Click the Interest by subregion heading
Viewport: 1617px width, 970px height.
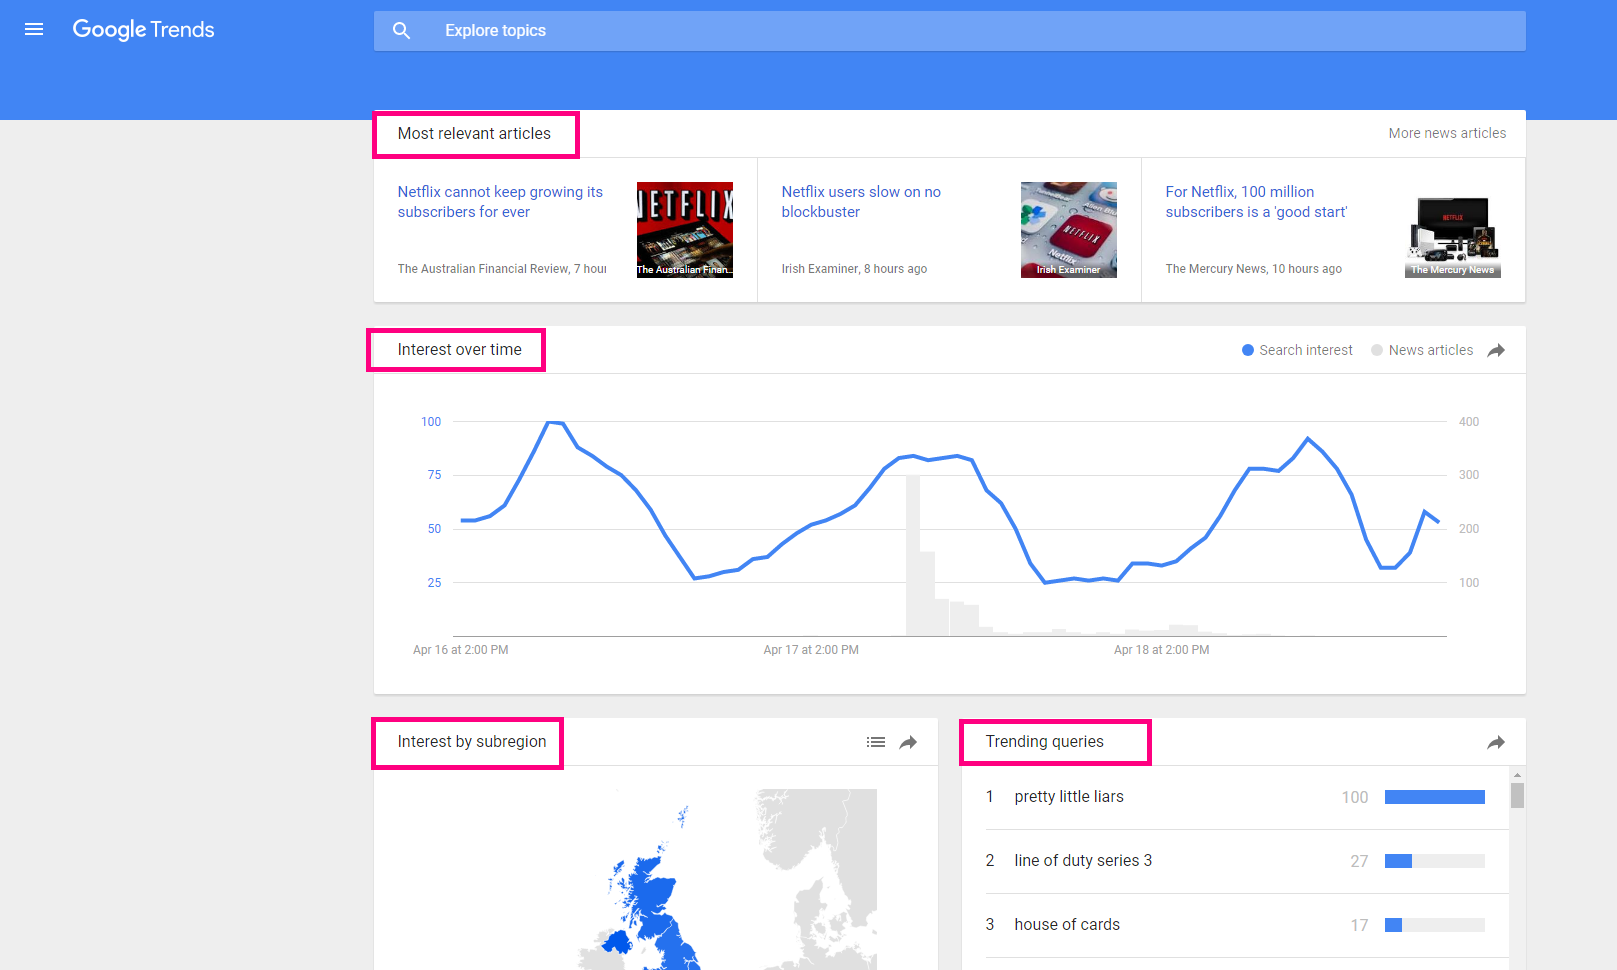472,742
